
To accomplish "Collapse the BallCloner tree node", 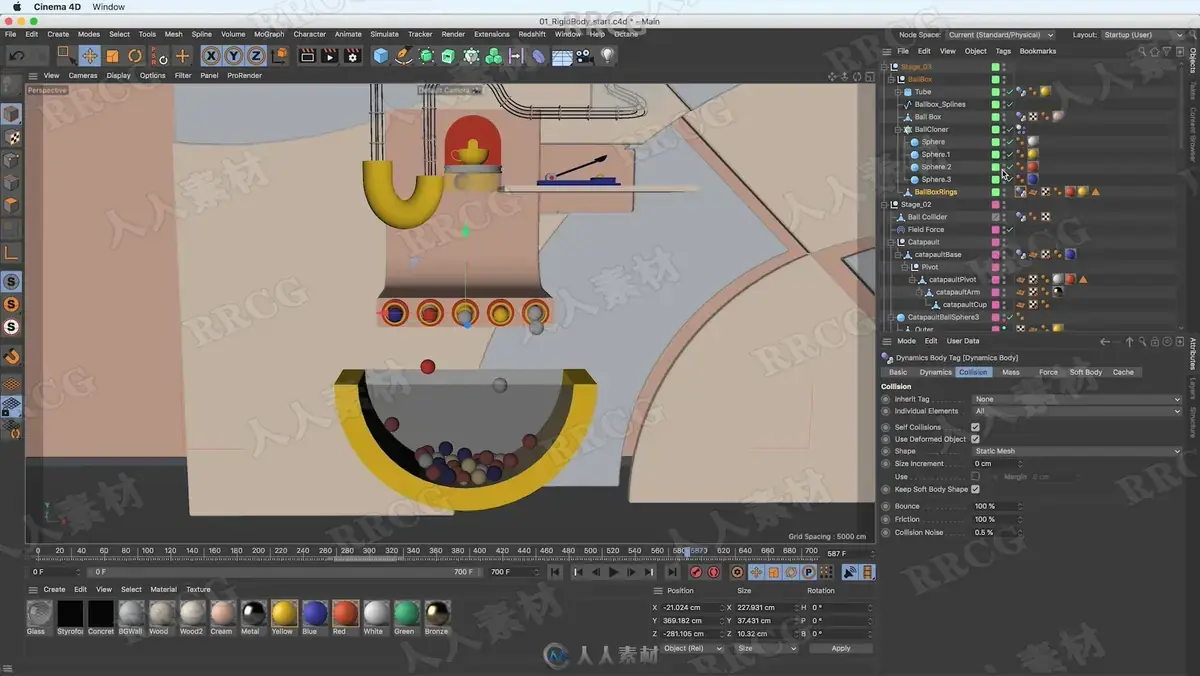I will [x=897, y=129].
